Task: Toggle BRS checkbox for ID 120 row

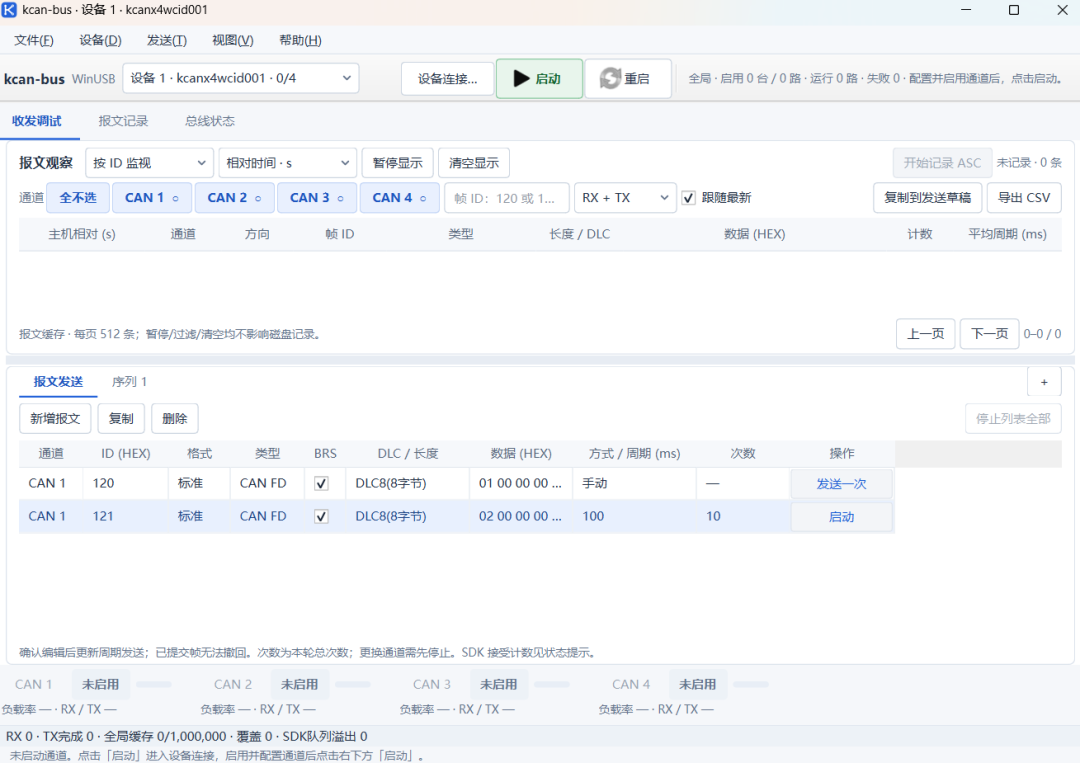Action: 321,483
